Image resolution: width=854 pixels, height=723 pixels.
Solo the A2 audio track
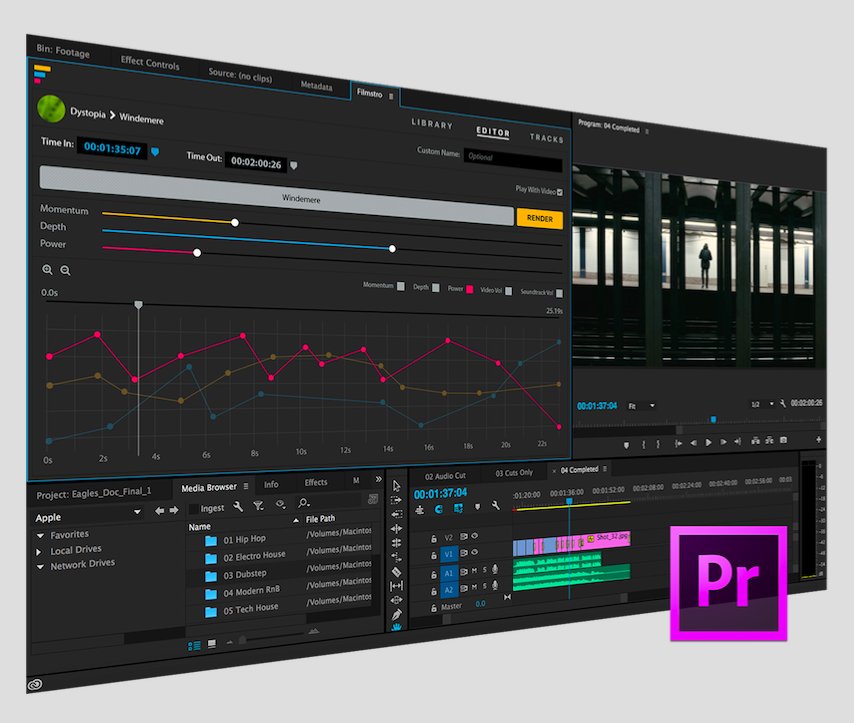coord(484,586)
